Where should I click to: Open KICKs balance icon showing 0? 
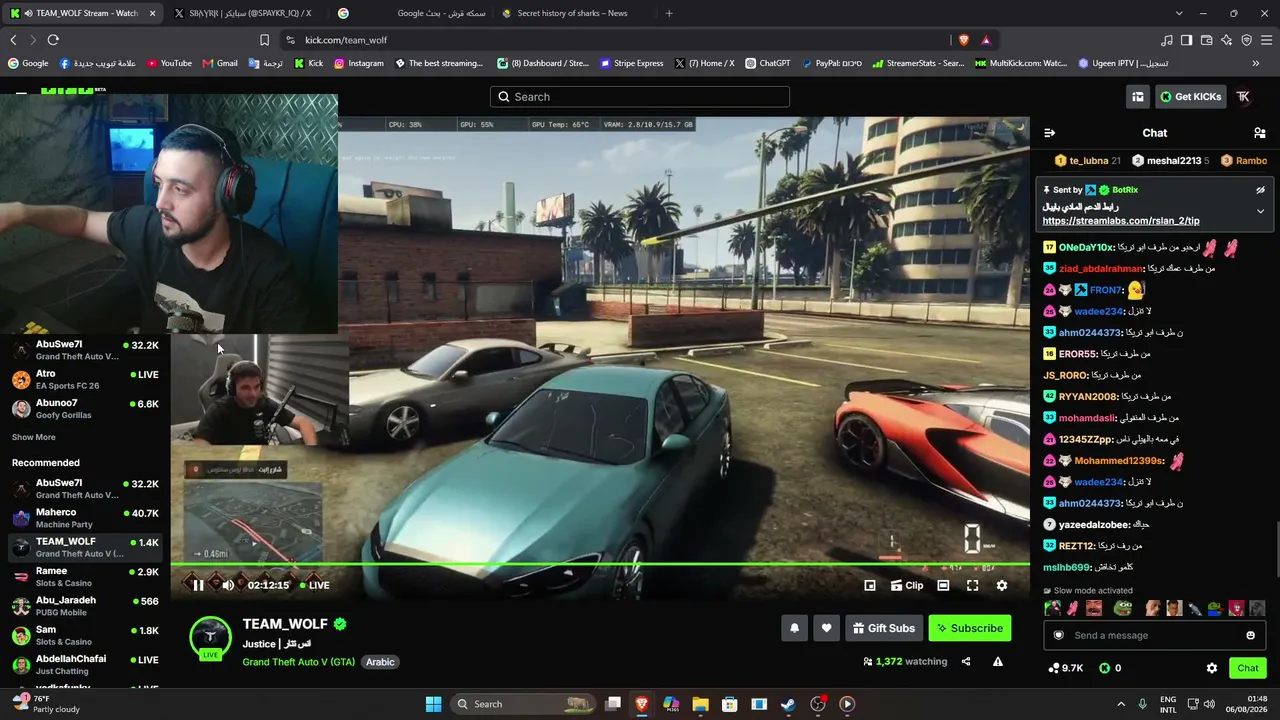[x=1110, y=668]
